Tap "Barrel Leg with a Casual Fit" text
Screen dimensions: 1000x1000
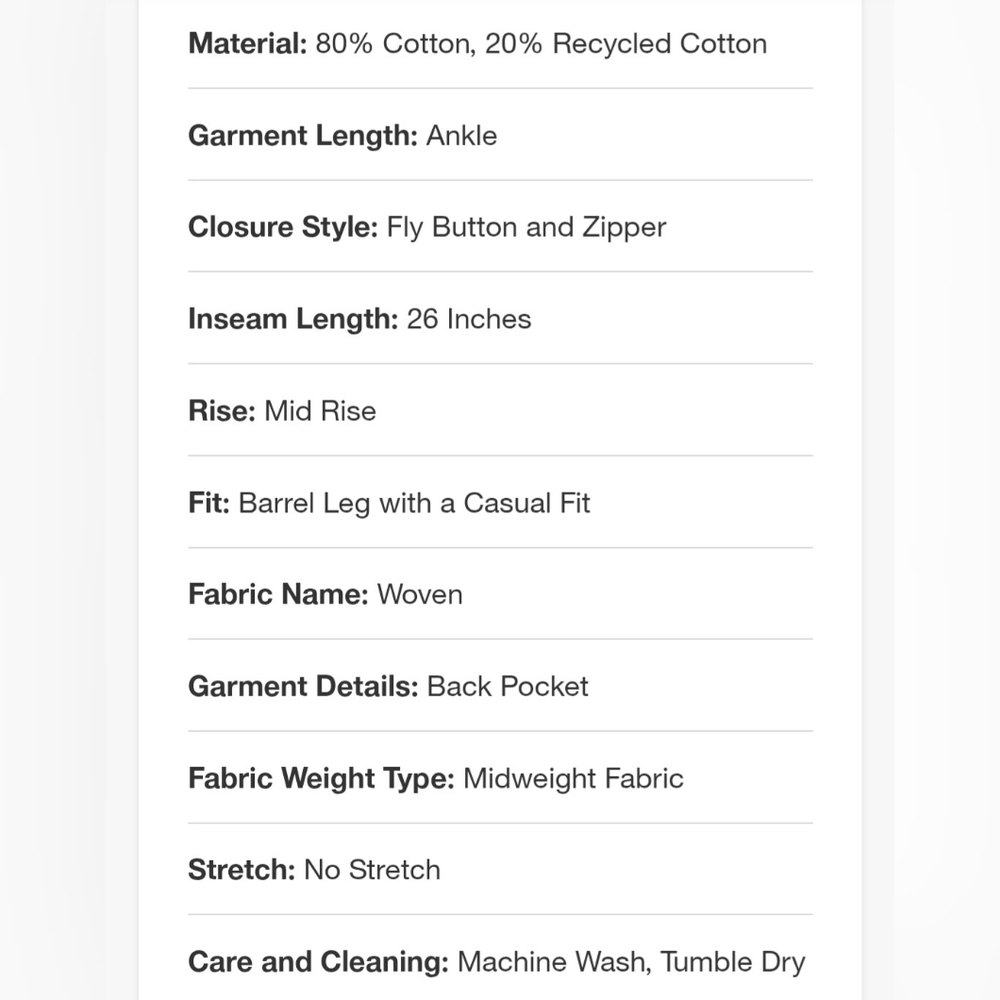[414, 502]
